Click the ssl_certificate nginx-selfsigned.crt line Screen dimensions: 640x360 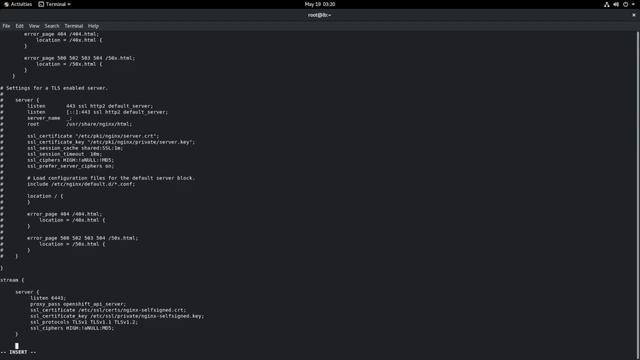point(108,310)
